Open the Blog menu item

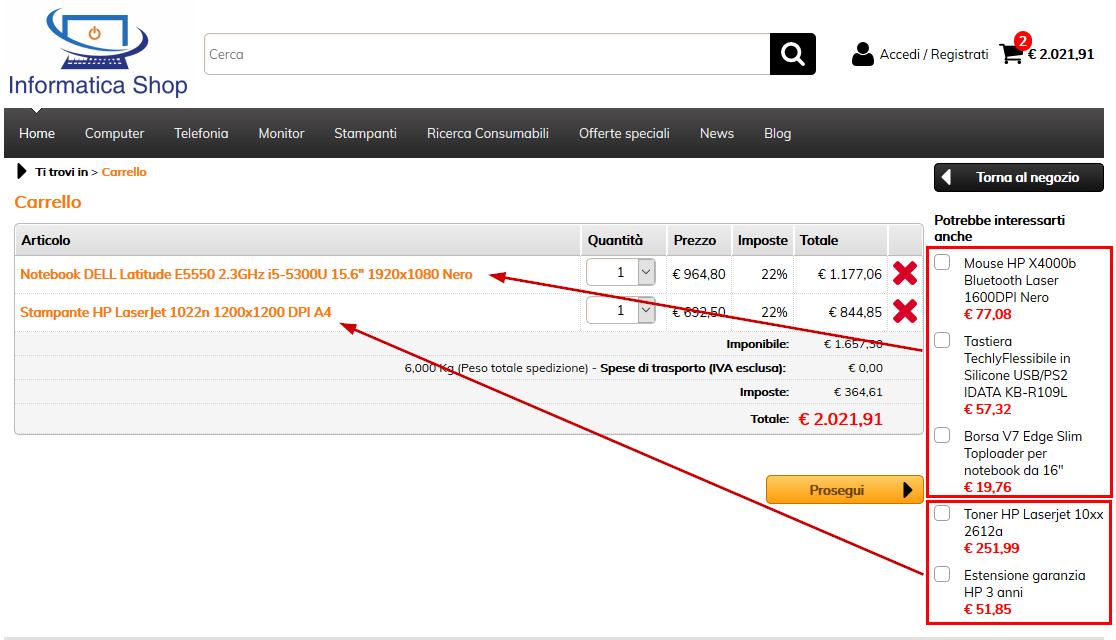(x=777, y=133)
